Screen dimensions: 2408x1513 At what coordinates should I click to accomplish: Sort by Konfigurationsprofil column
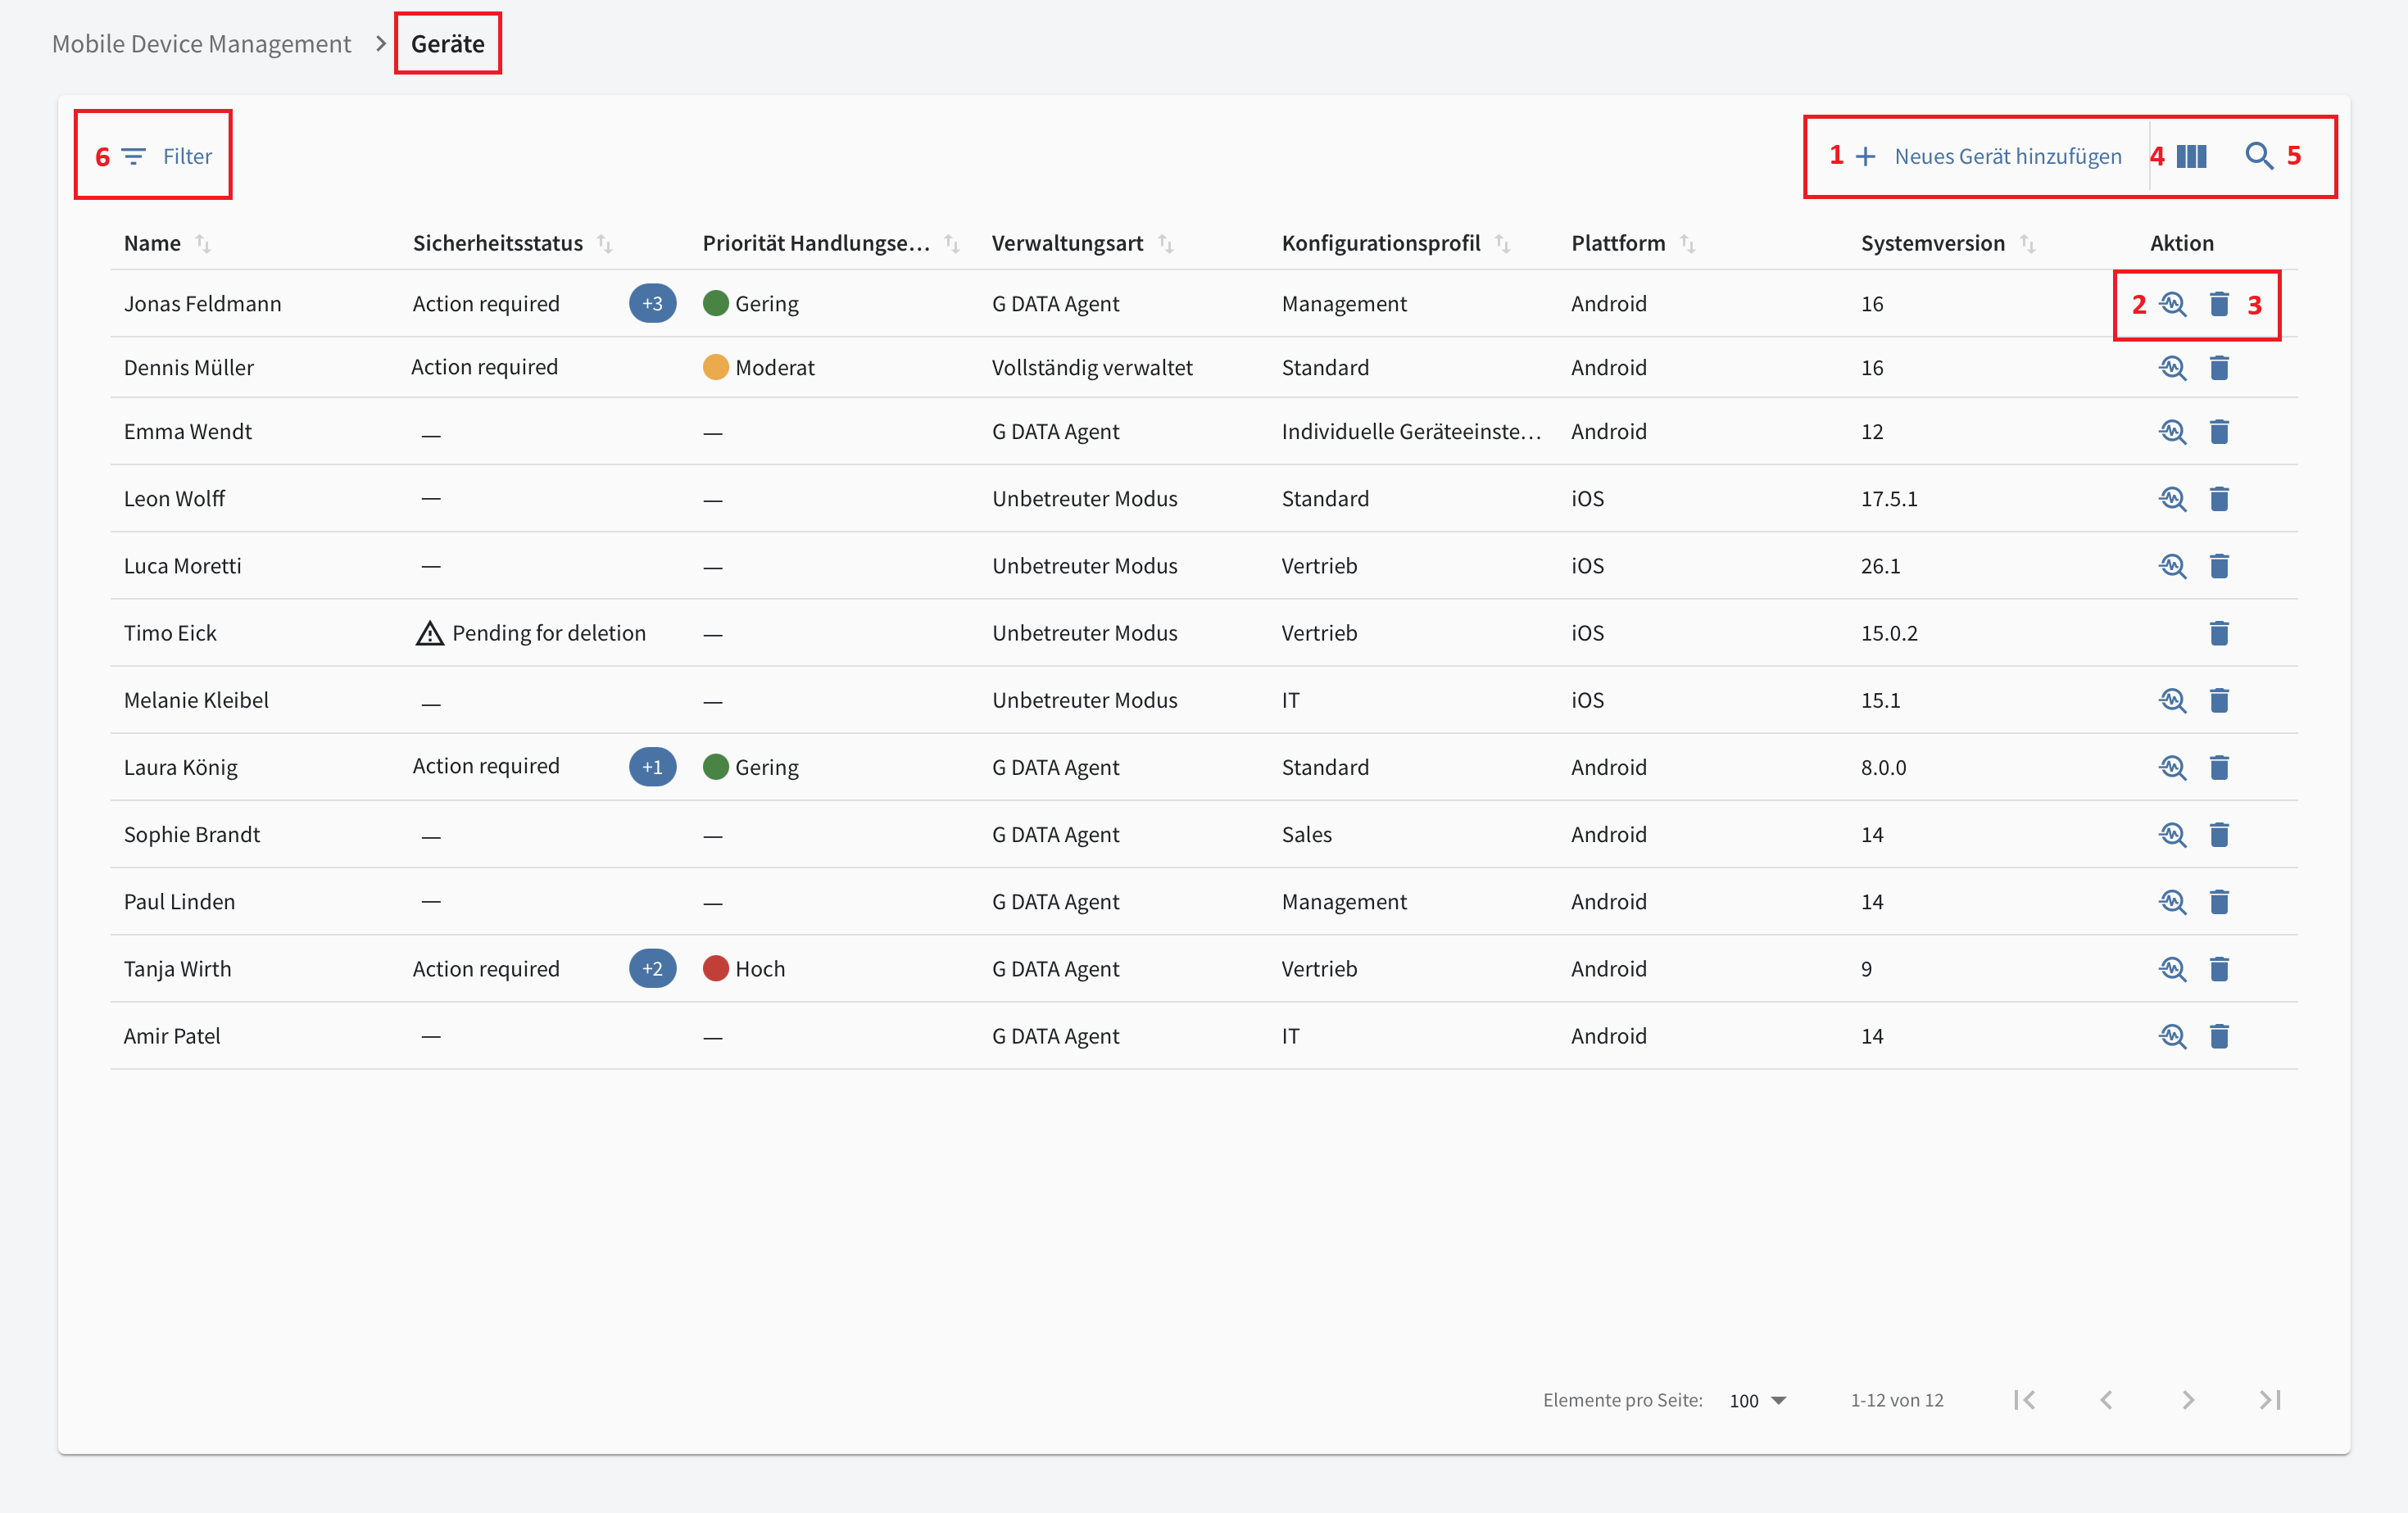pyautogui.click(x=1503, y=243)
